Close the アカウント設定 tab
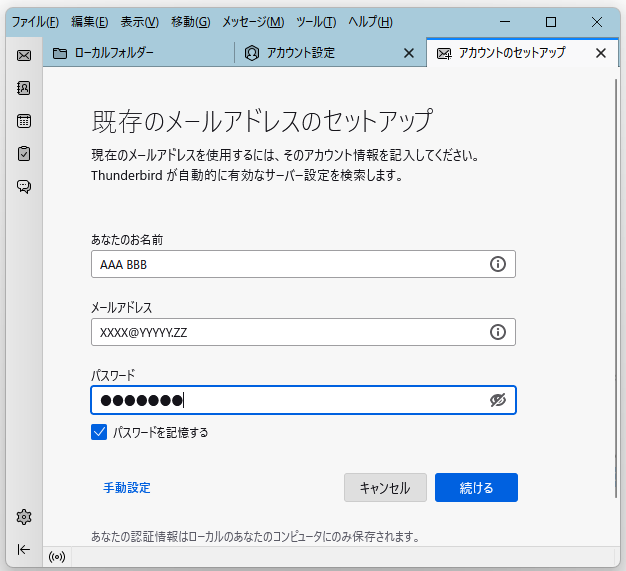This screenshot has width=626, height=571. pos(409,53)
